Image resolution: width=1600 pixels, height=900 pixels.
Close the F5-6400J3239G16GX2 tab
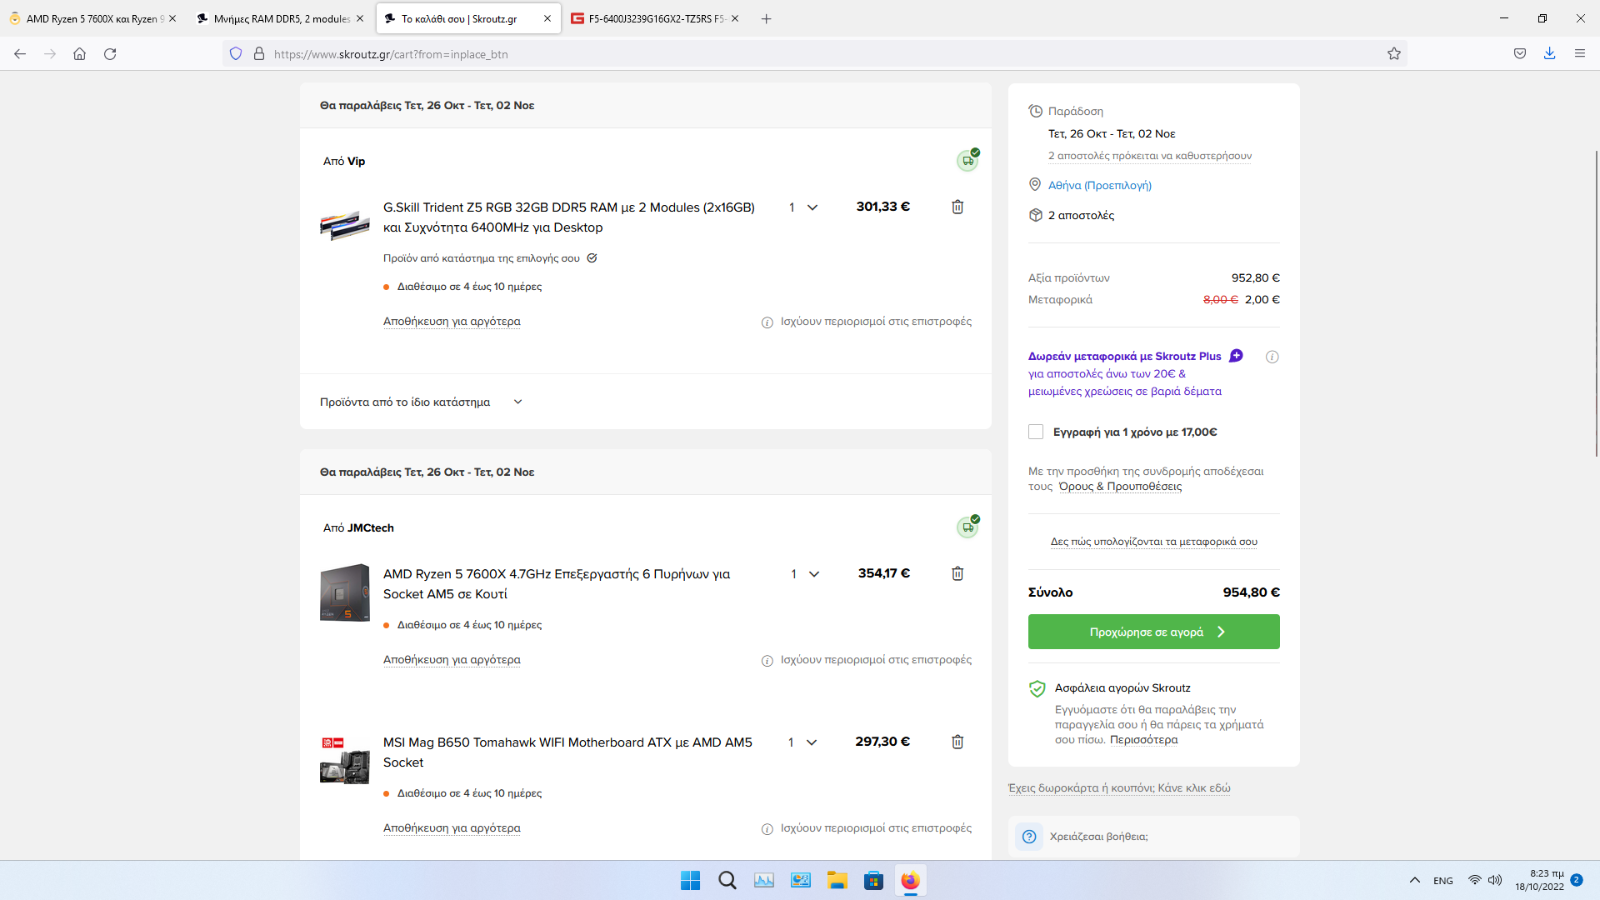pyautogui.click(x=735, y=19)
